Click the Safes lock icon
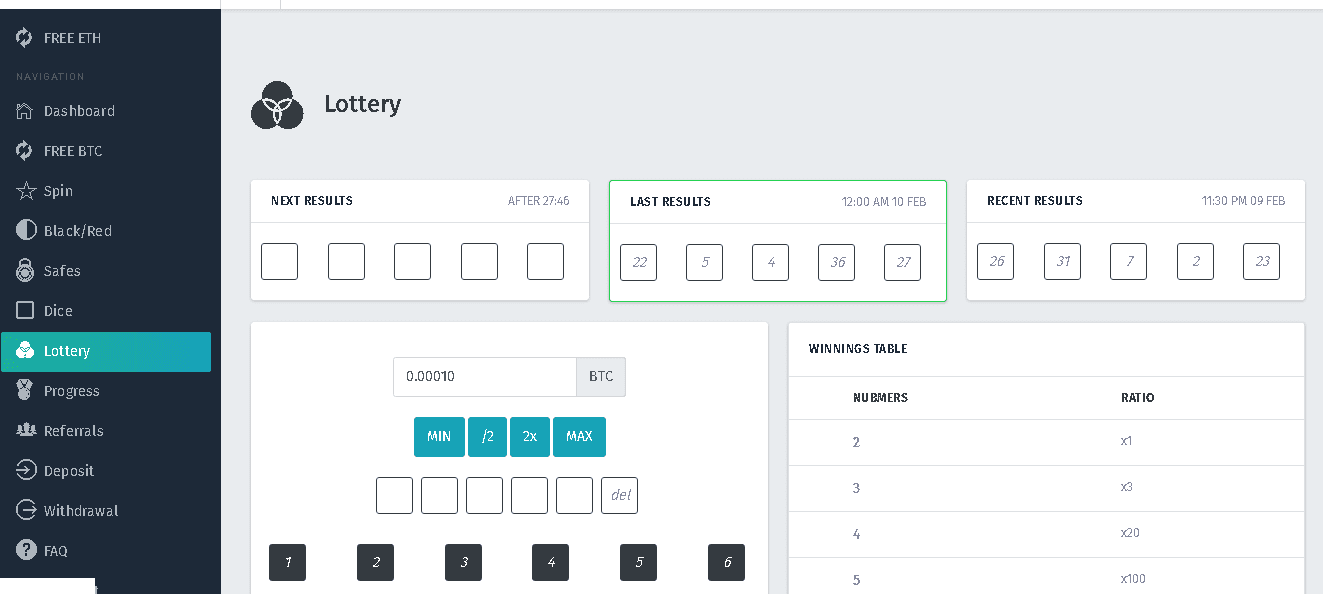 pos(25,271)
